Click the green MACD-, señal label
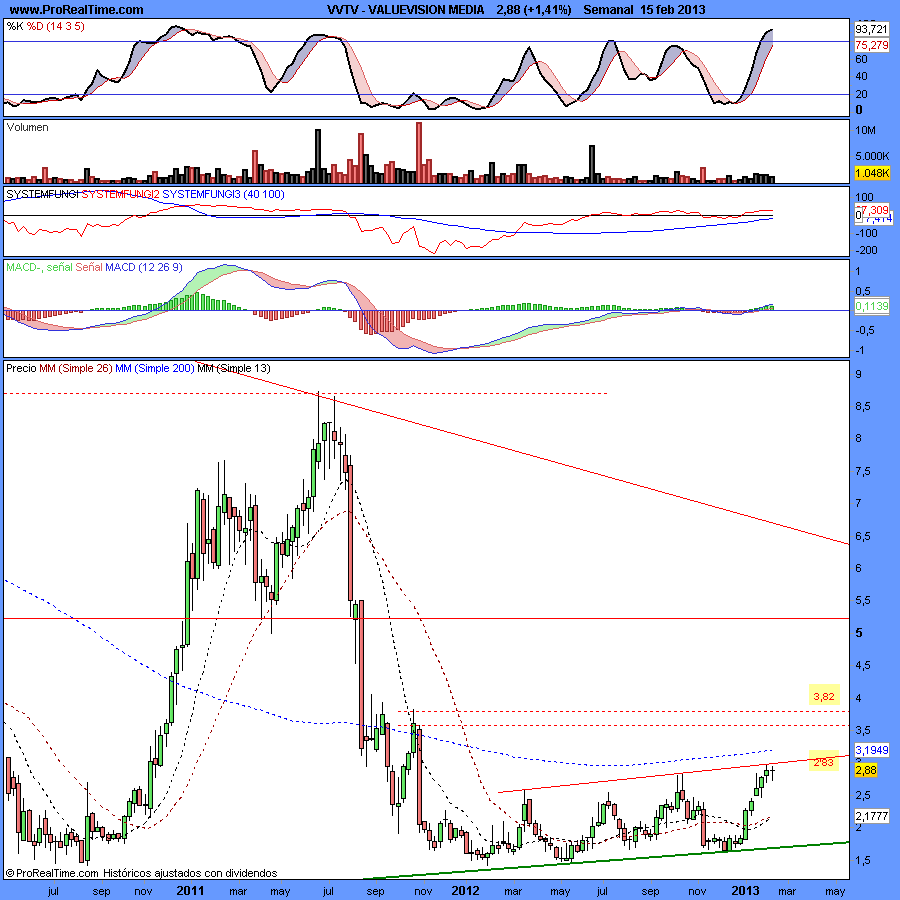This screenshot has height=900, width=900. coord(40,267)
